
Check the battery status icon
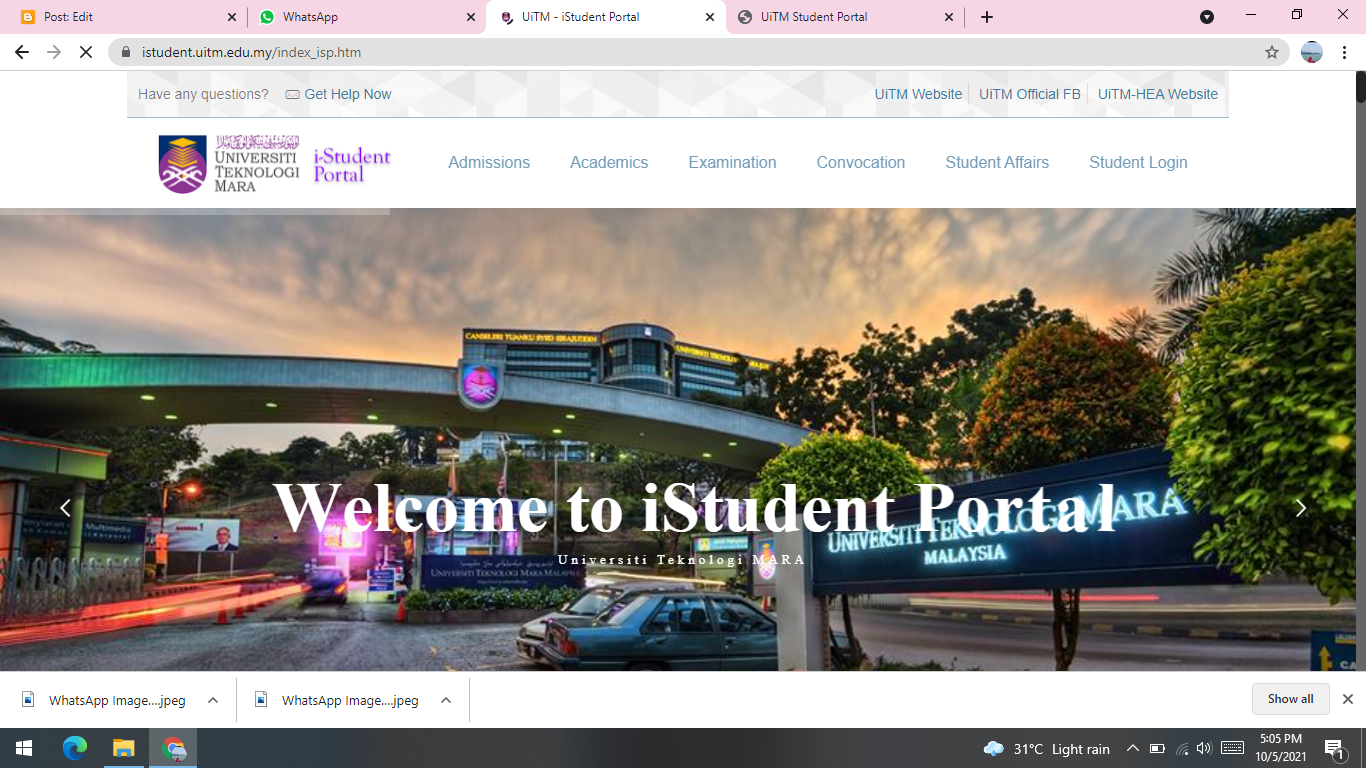pos(1157,748)
